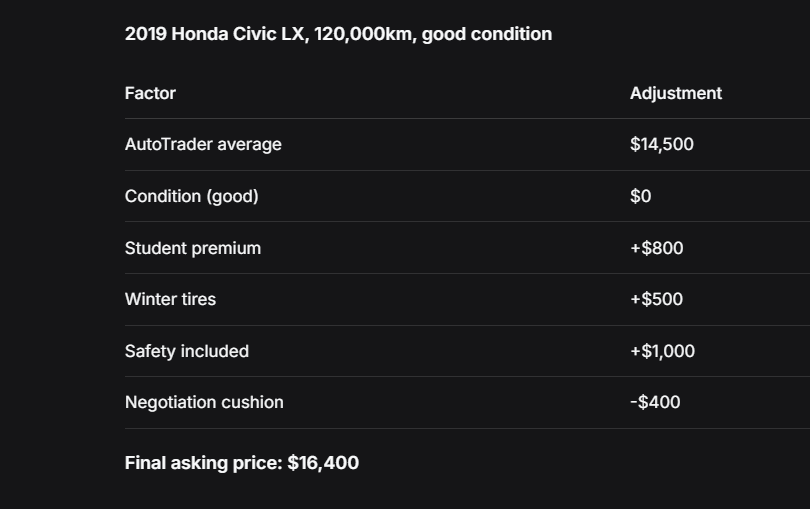The height and width of the screenshot is (509, 810).
Task: Click the $0 adjustment value
Action: (x=640, y=196)
